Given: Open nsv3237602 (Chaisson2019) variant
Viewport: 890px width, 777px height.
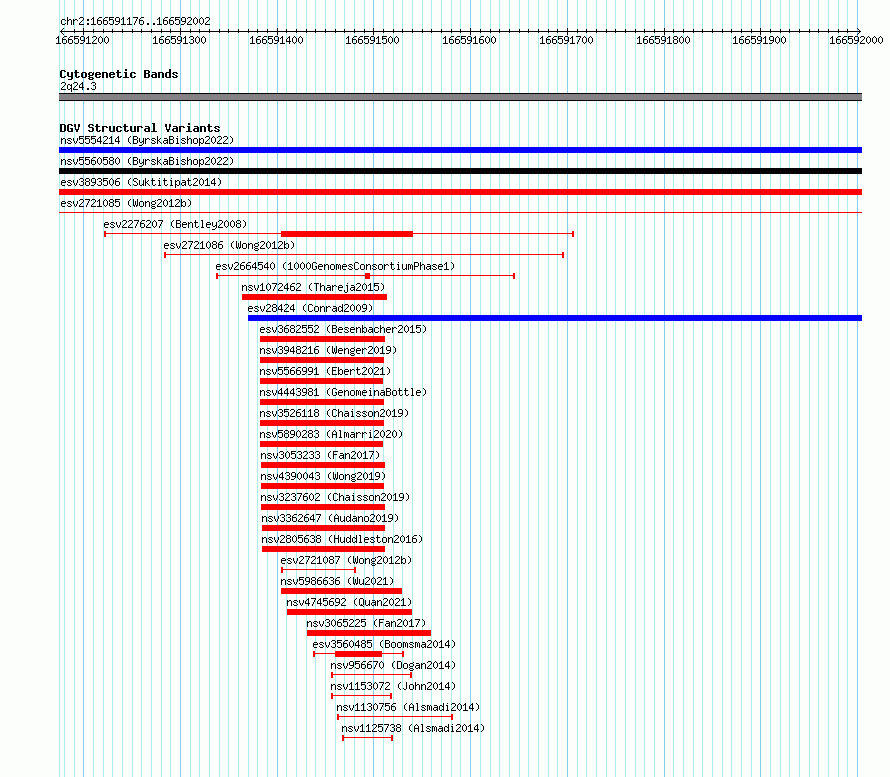Looking at the screenshot, I should [335, 497].
